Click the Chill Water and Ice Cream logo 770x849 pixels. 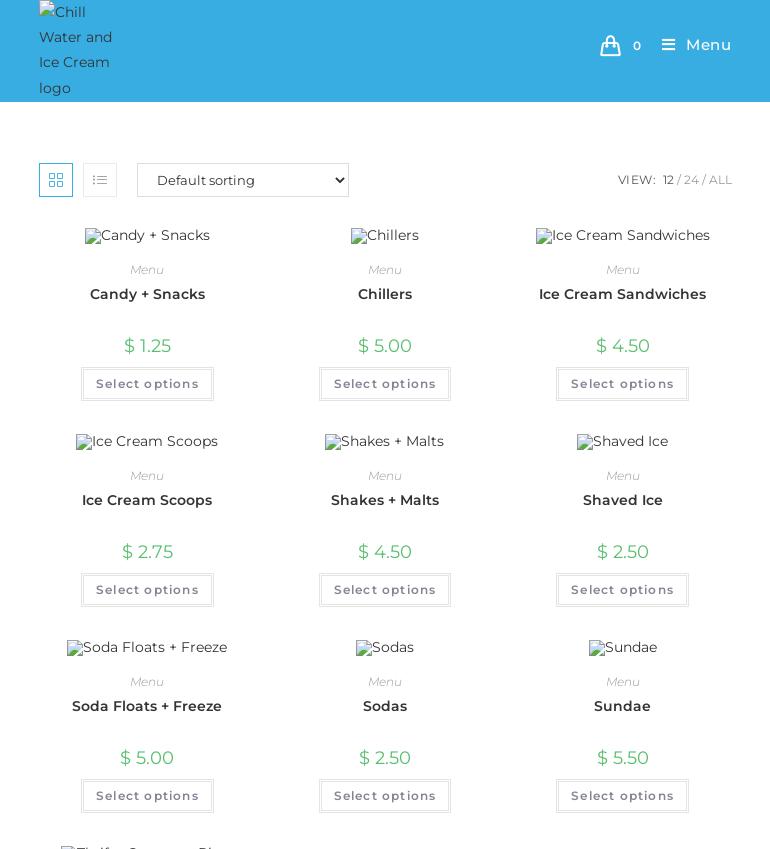point(76,50)
